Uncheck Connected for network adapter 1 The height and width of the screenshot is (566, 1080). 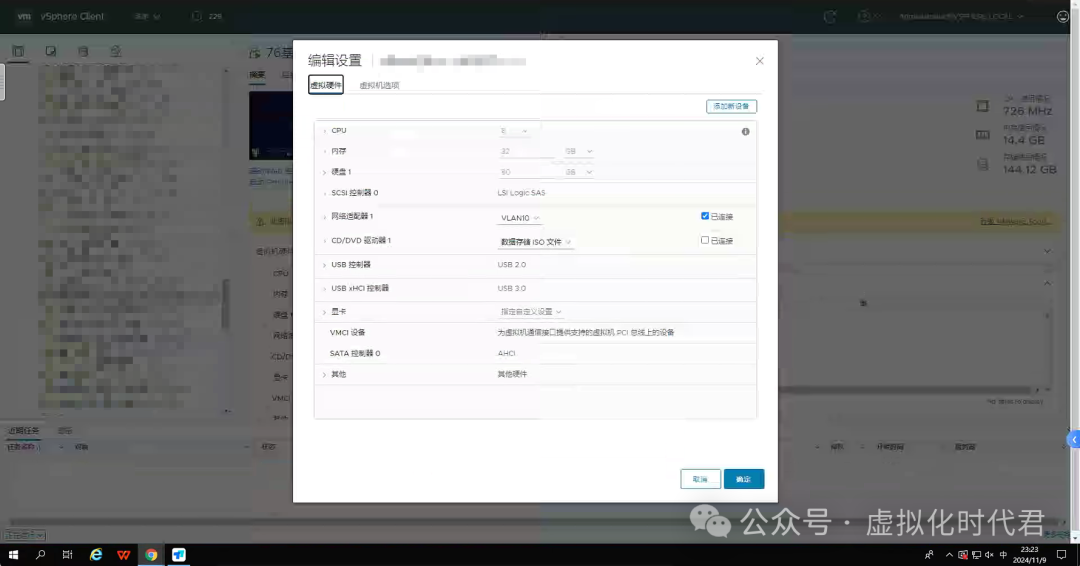pos(705,216)
